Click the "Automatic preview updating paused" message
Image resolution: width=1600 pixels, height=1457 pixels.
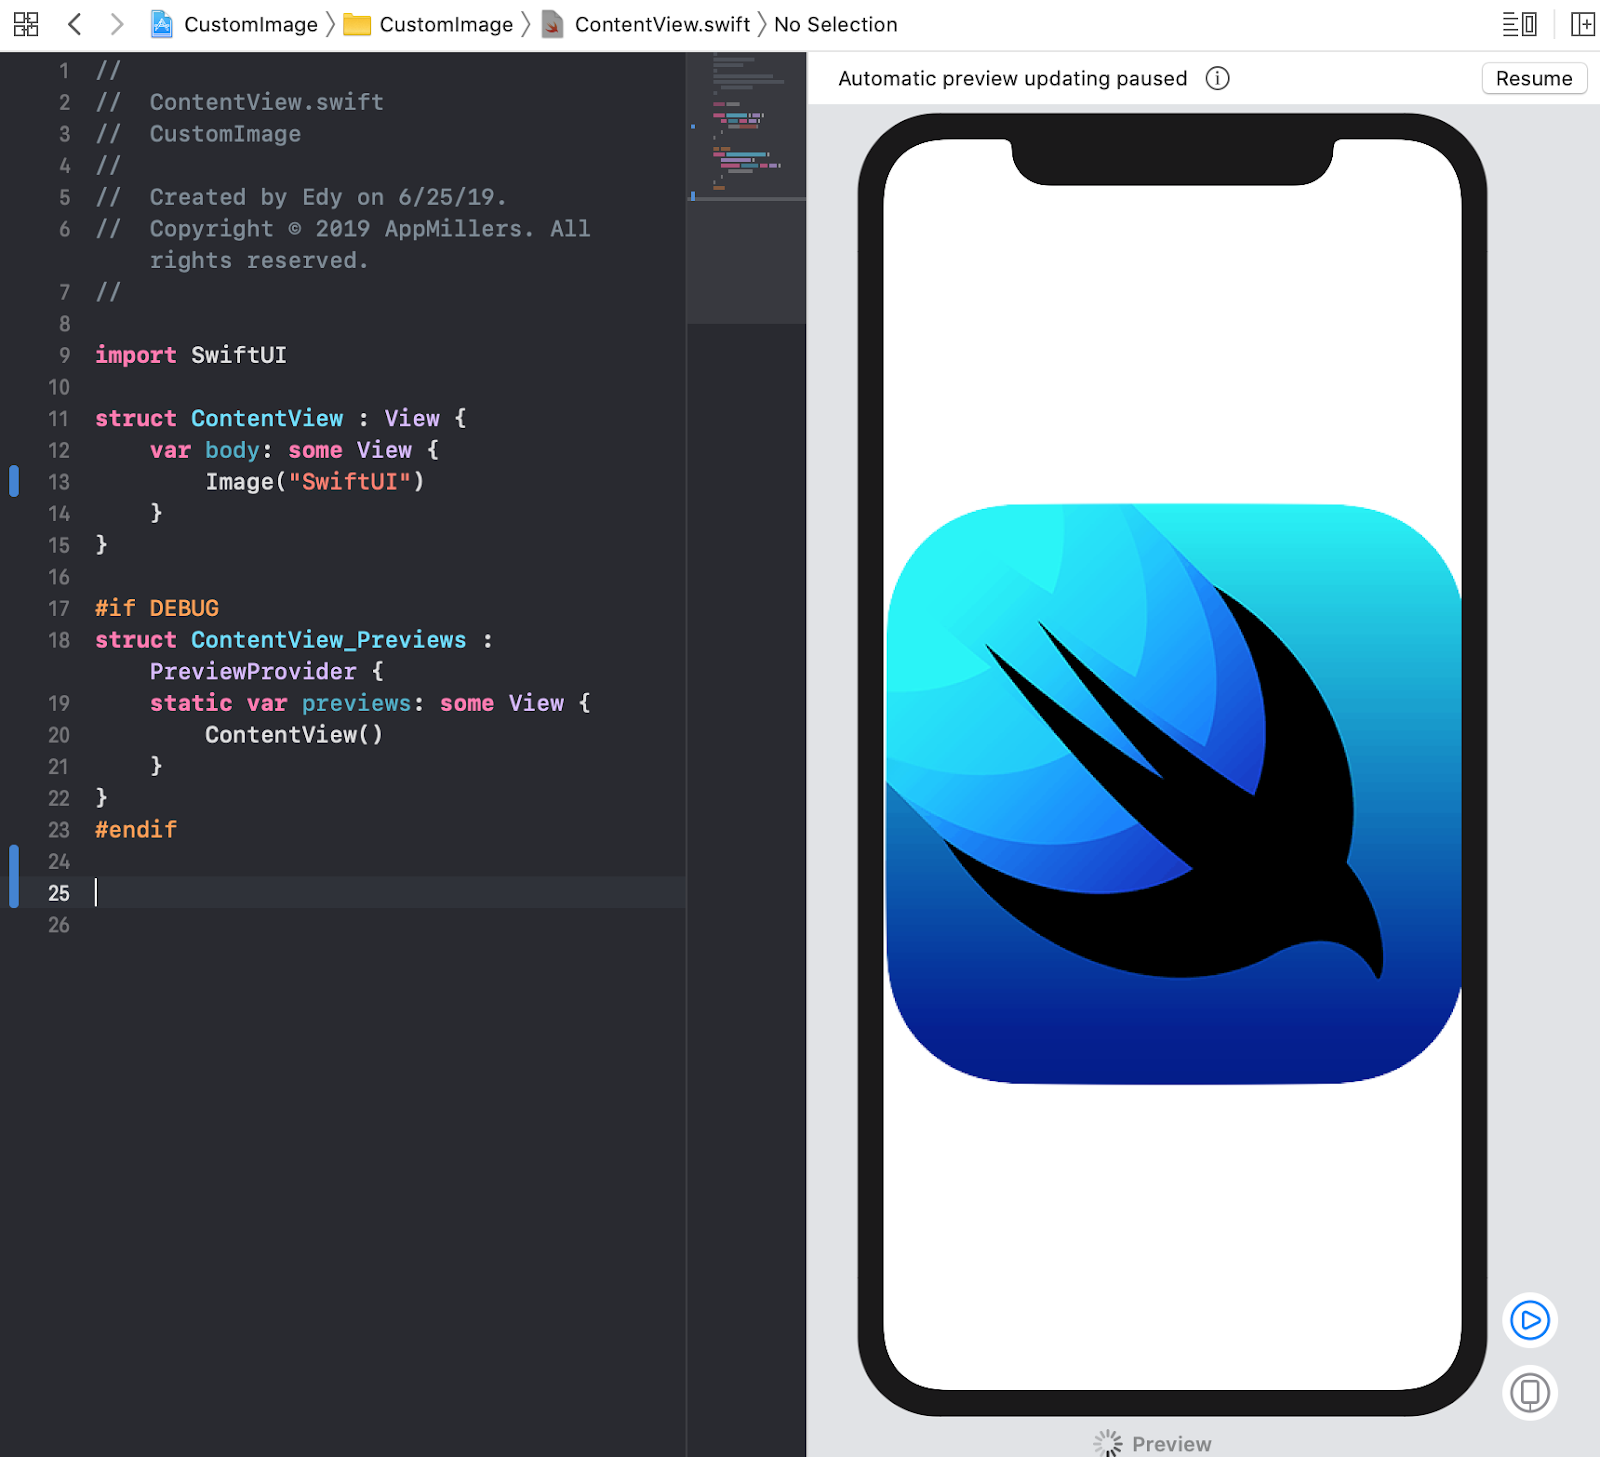click(1012, 78)
